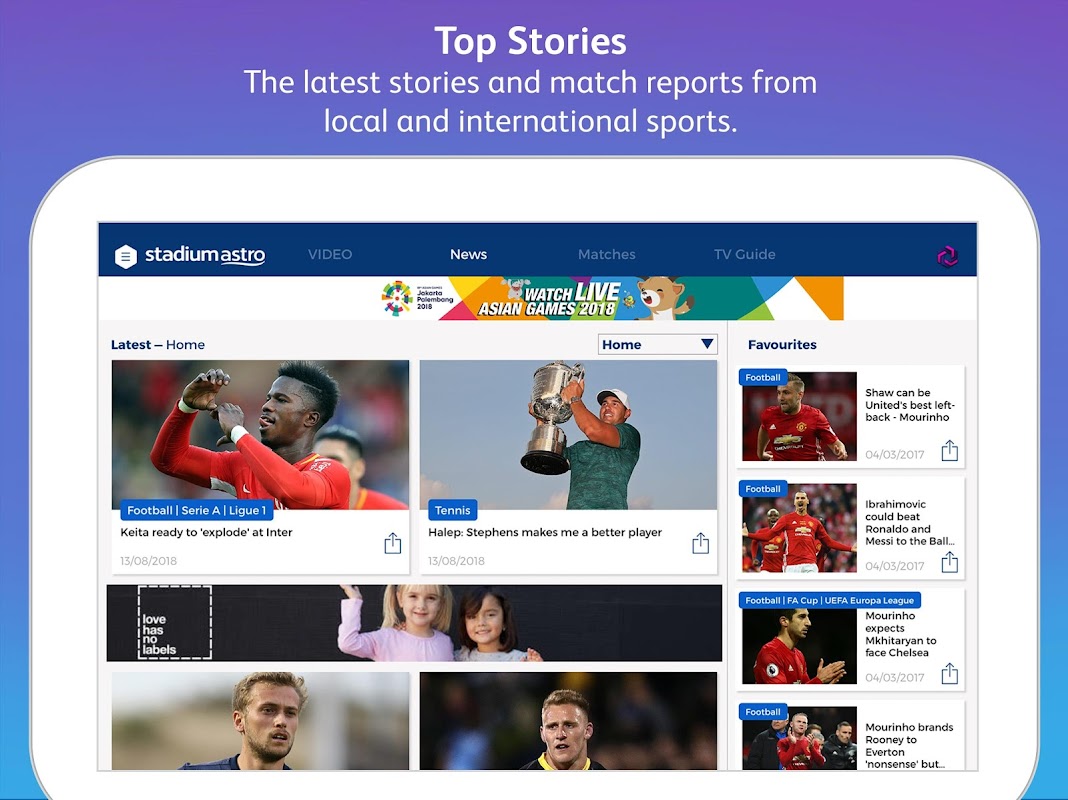The width and height of the screenshot is (1068, 800).
Task: Click the purple swirl icon in header
Action: tap(947, 256)
